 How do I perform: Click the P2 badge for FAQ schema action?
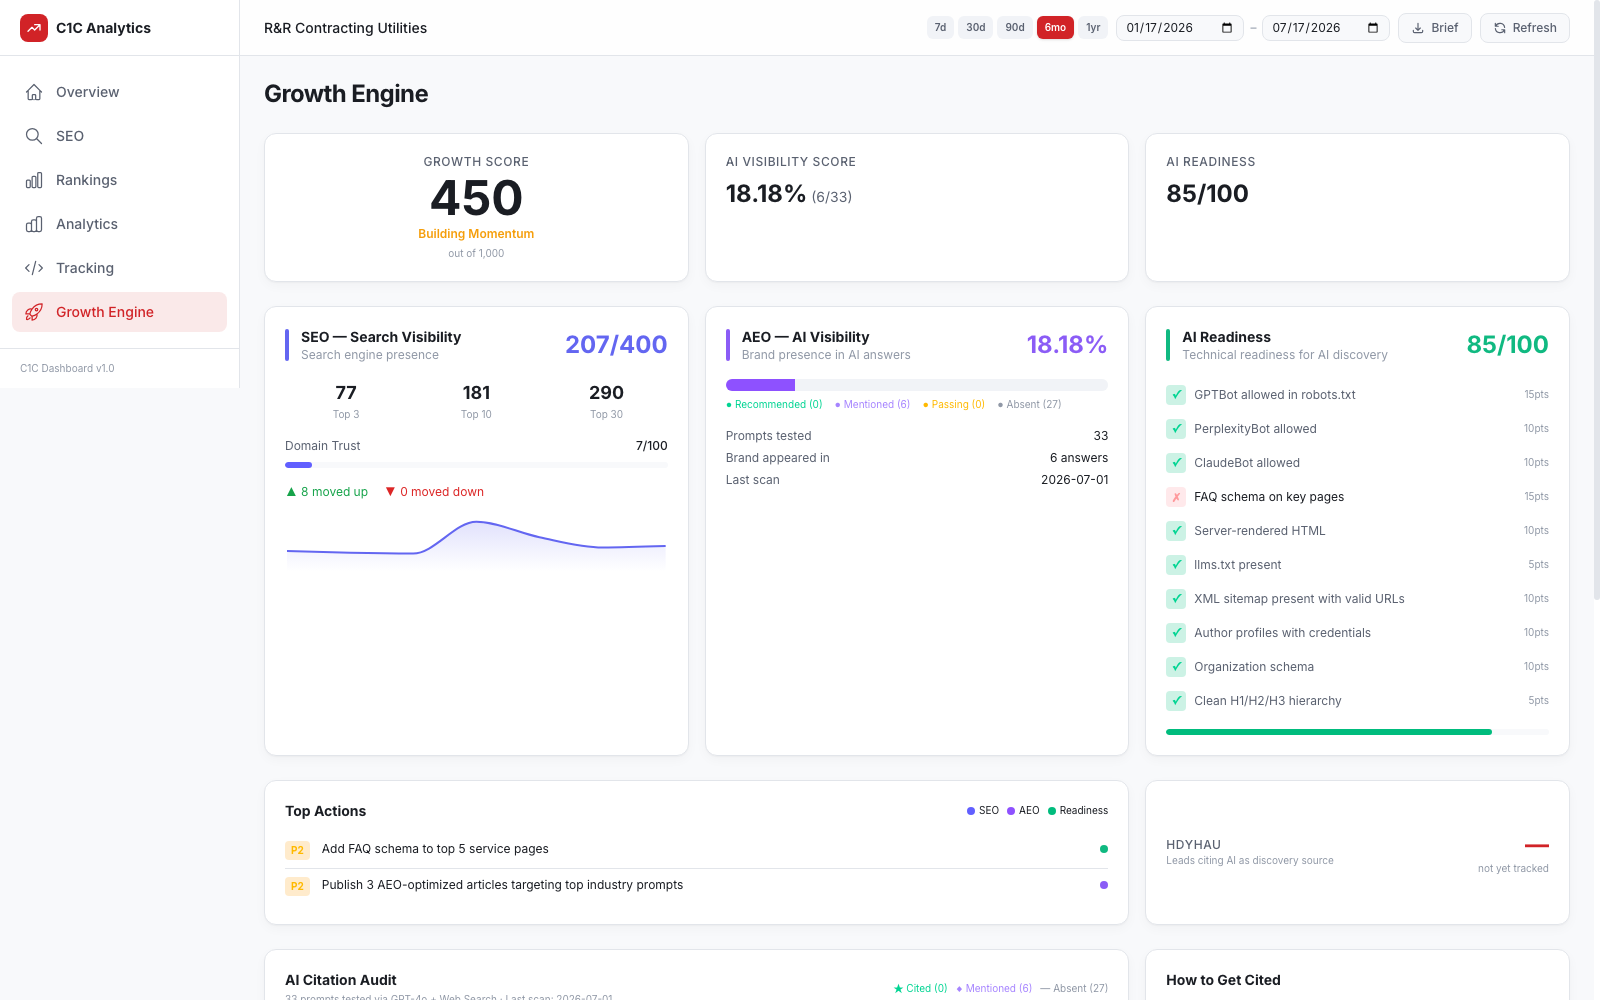pyautogui.click(x=297, y=850)
